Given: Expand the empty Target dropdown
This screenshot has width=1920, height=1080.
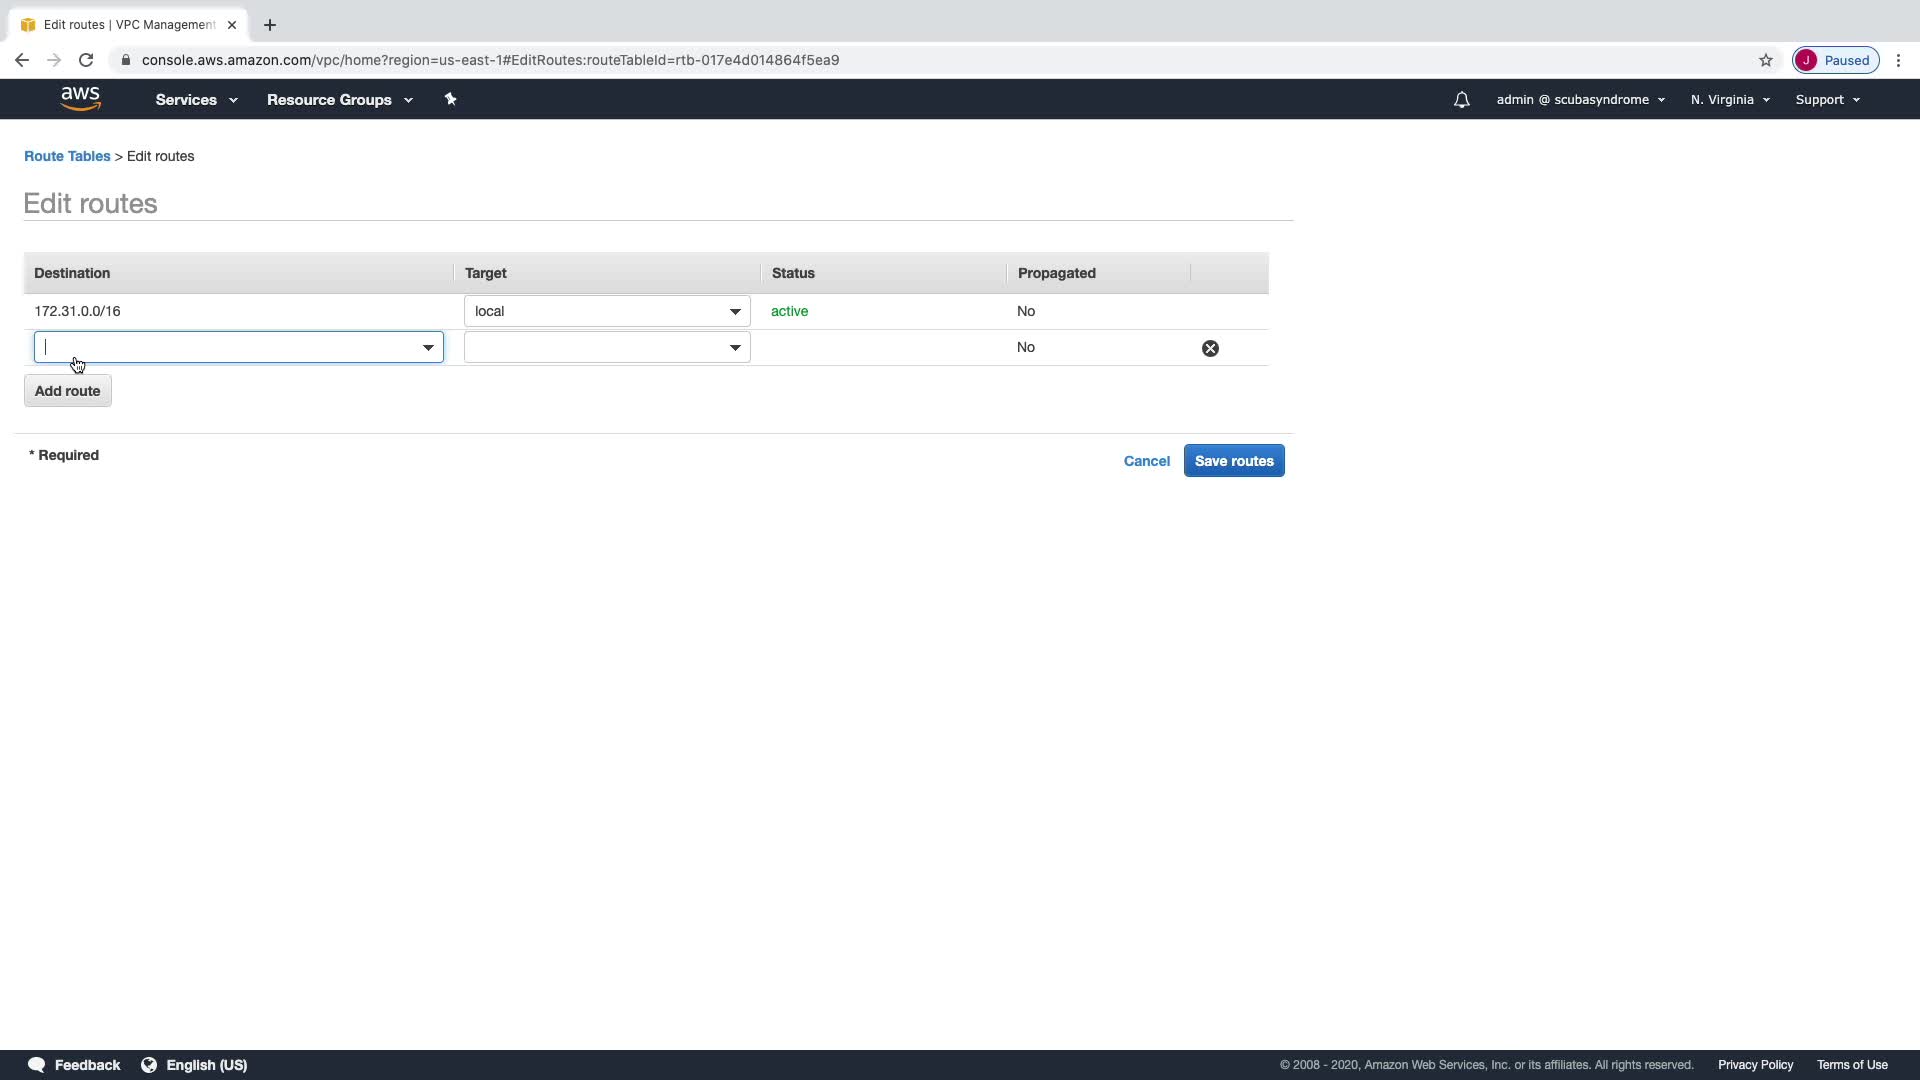Looking at the screenshot, I should (x=735, y=347).
